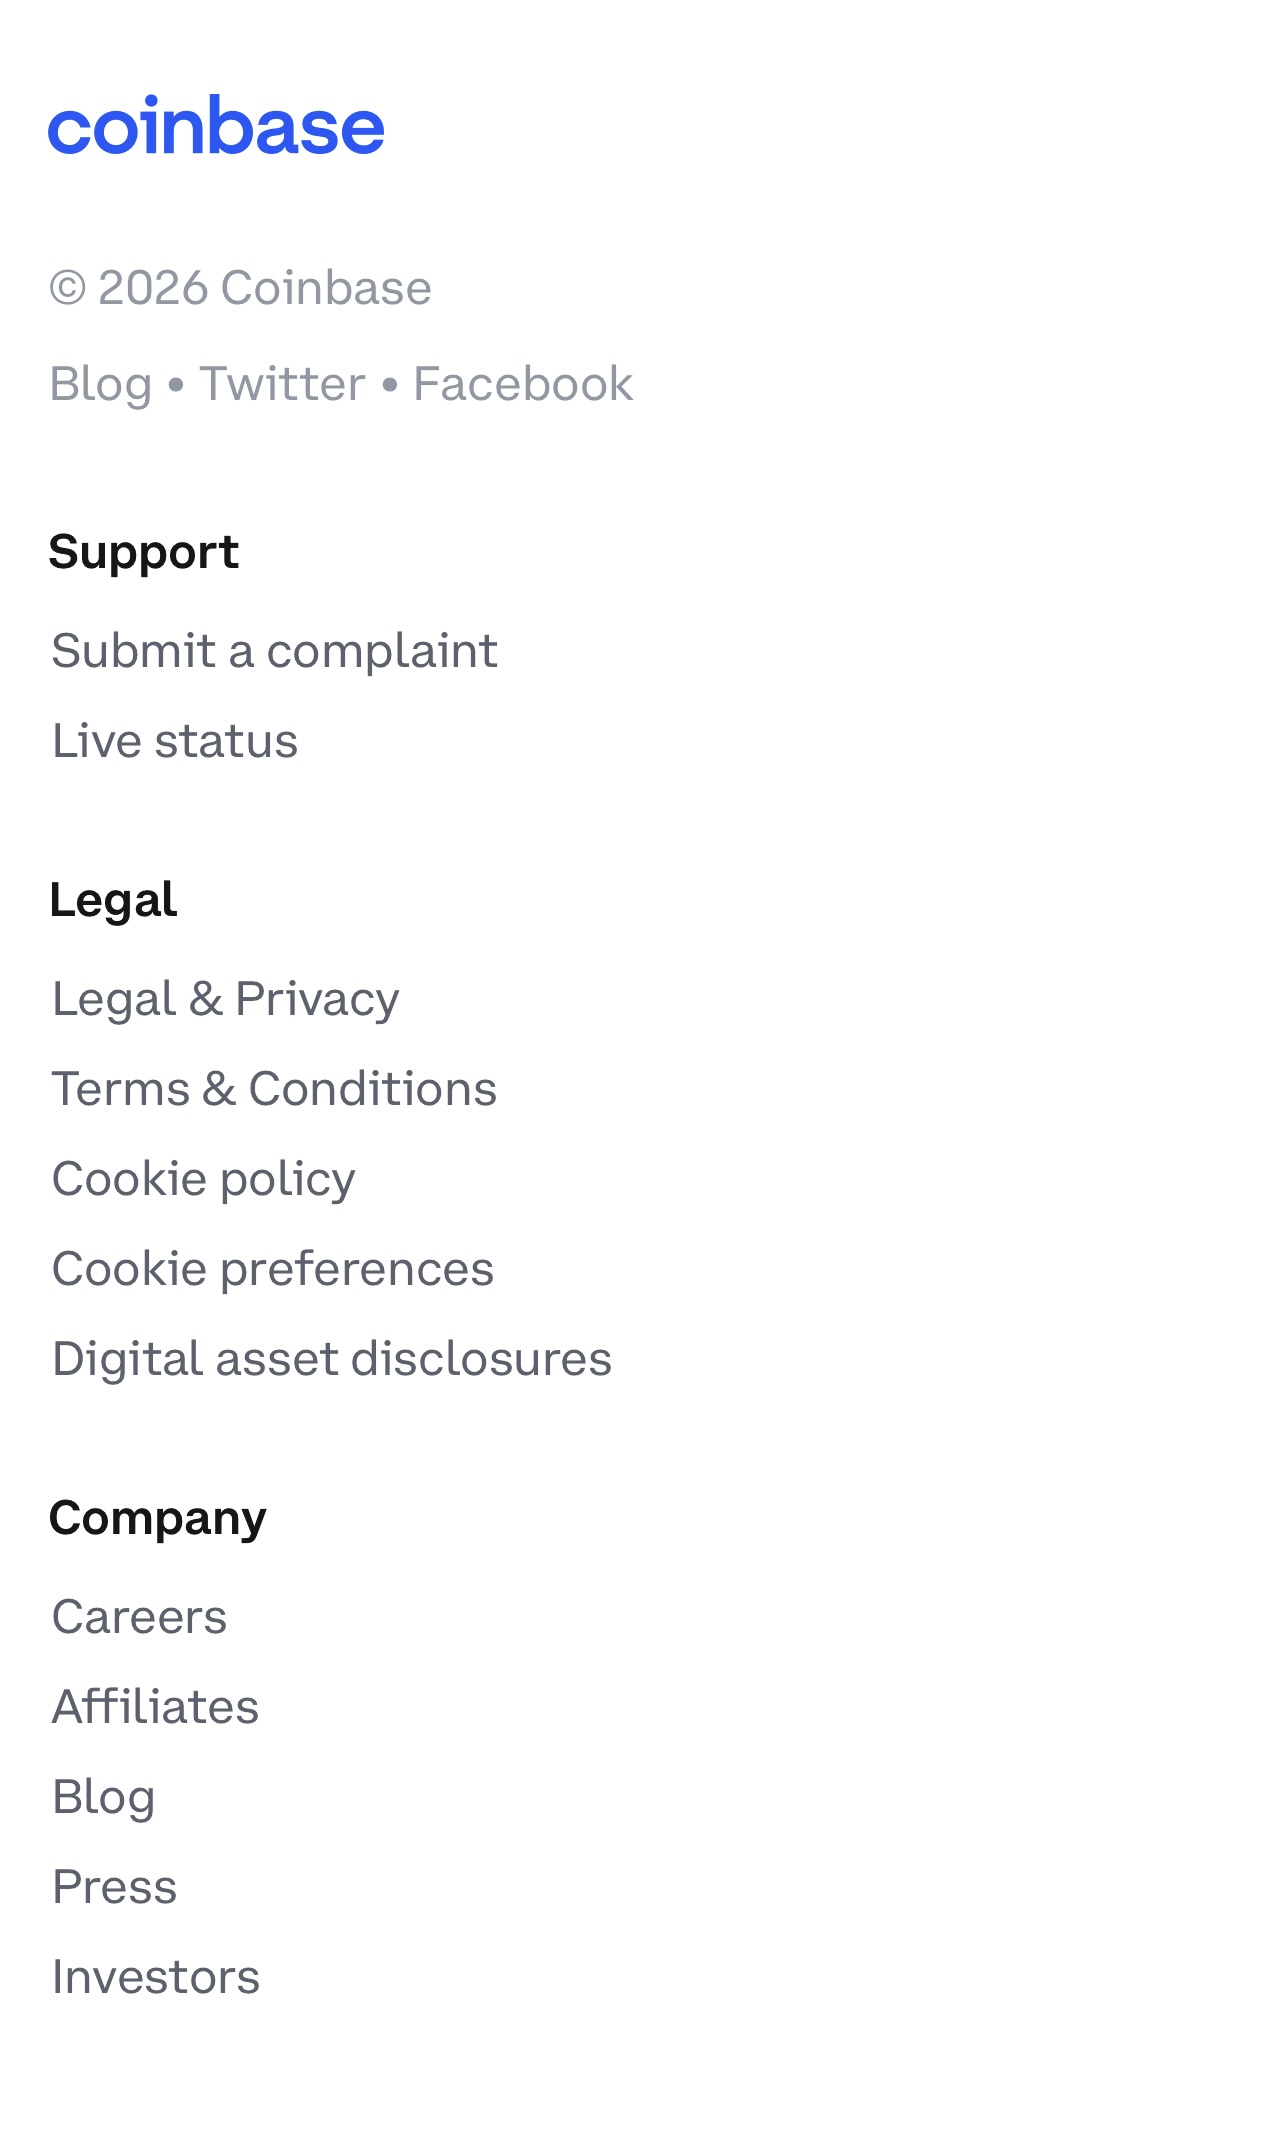Open Cookie preferences
This screenshot has width=1284, height=2137.
click(272, 1269)
